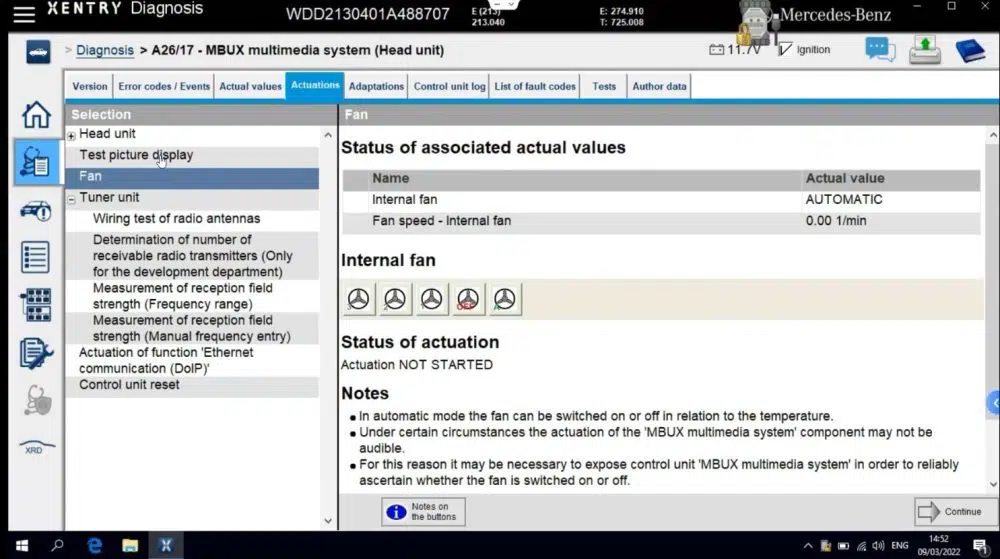Set internal fan to automatic mode
1000x559 pixels.
(x=505, y=299)
